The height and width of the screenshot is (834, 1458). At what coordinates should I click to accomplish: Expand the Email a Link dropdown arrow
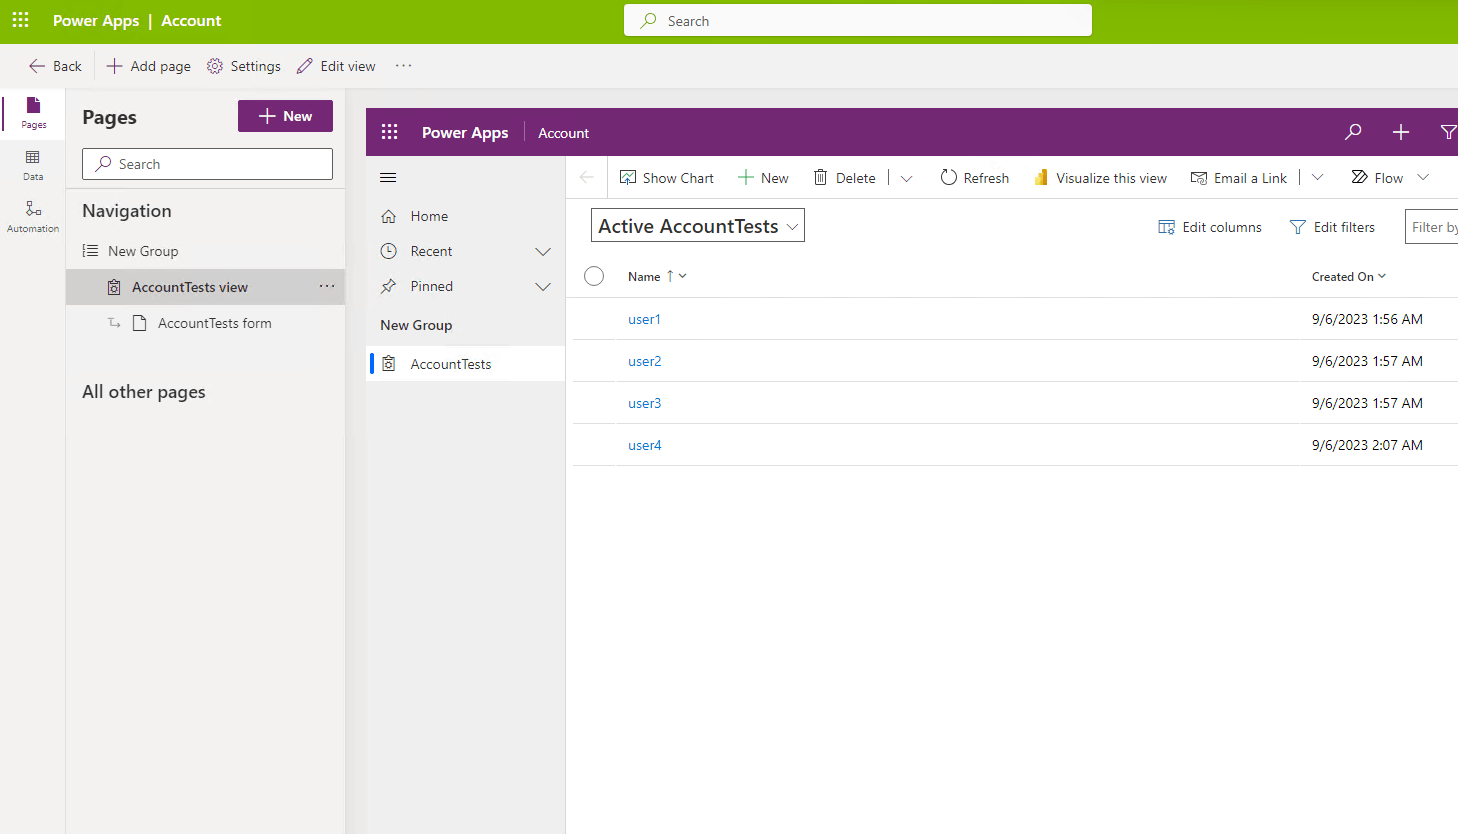(1318, 178)
